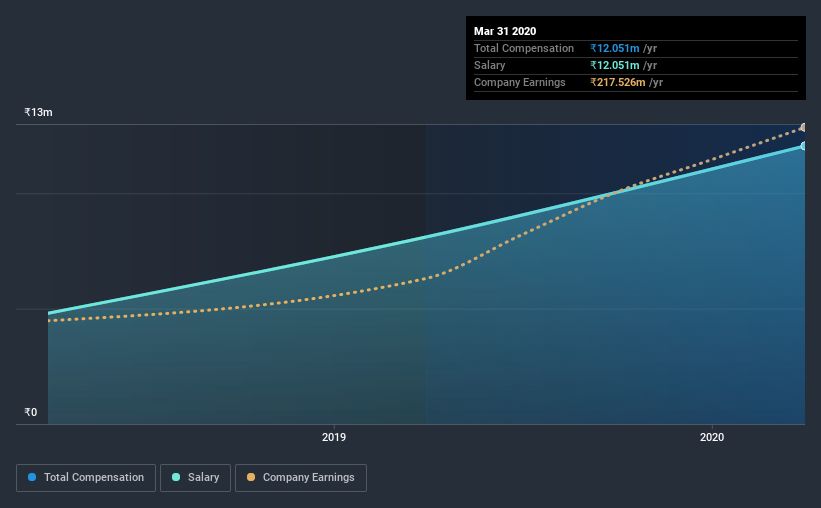
Task: Click the Mar 31 2020 tooltip date
Action: tap(505, 31)
